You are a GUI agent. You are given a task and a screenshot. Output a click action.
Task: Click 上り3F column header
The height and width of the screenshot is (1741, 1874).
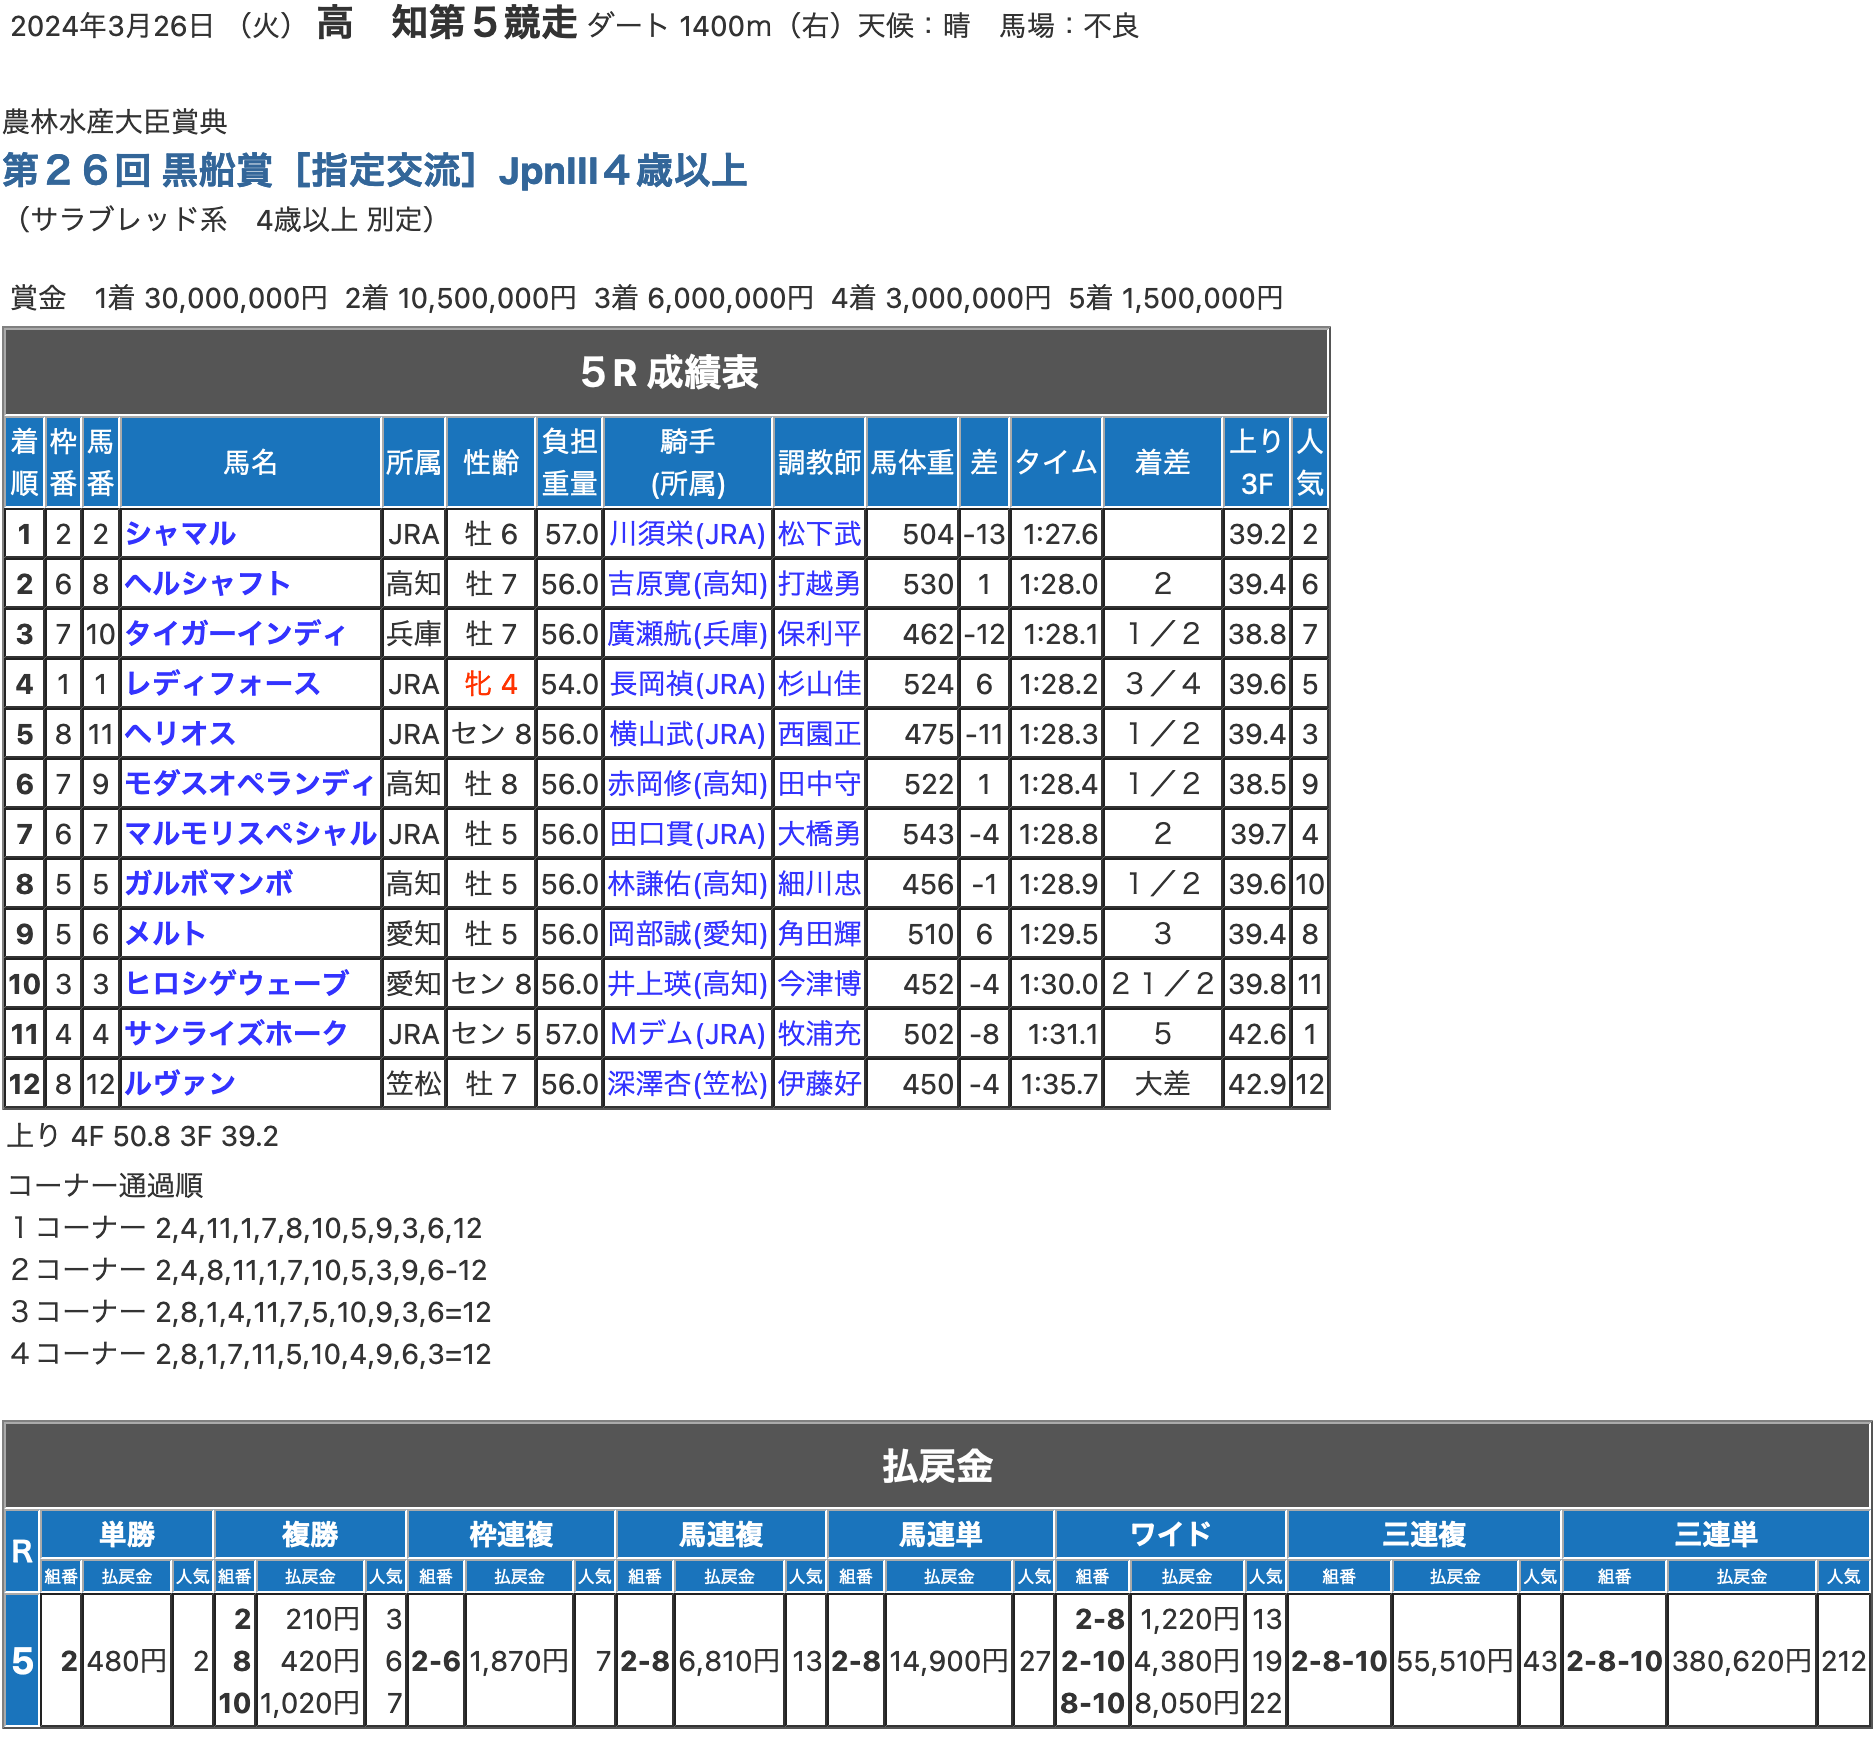click(1256, 462)
